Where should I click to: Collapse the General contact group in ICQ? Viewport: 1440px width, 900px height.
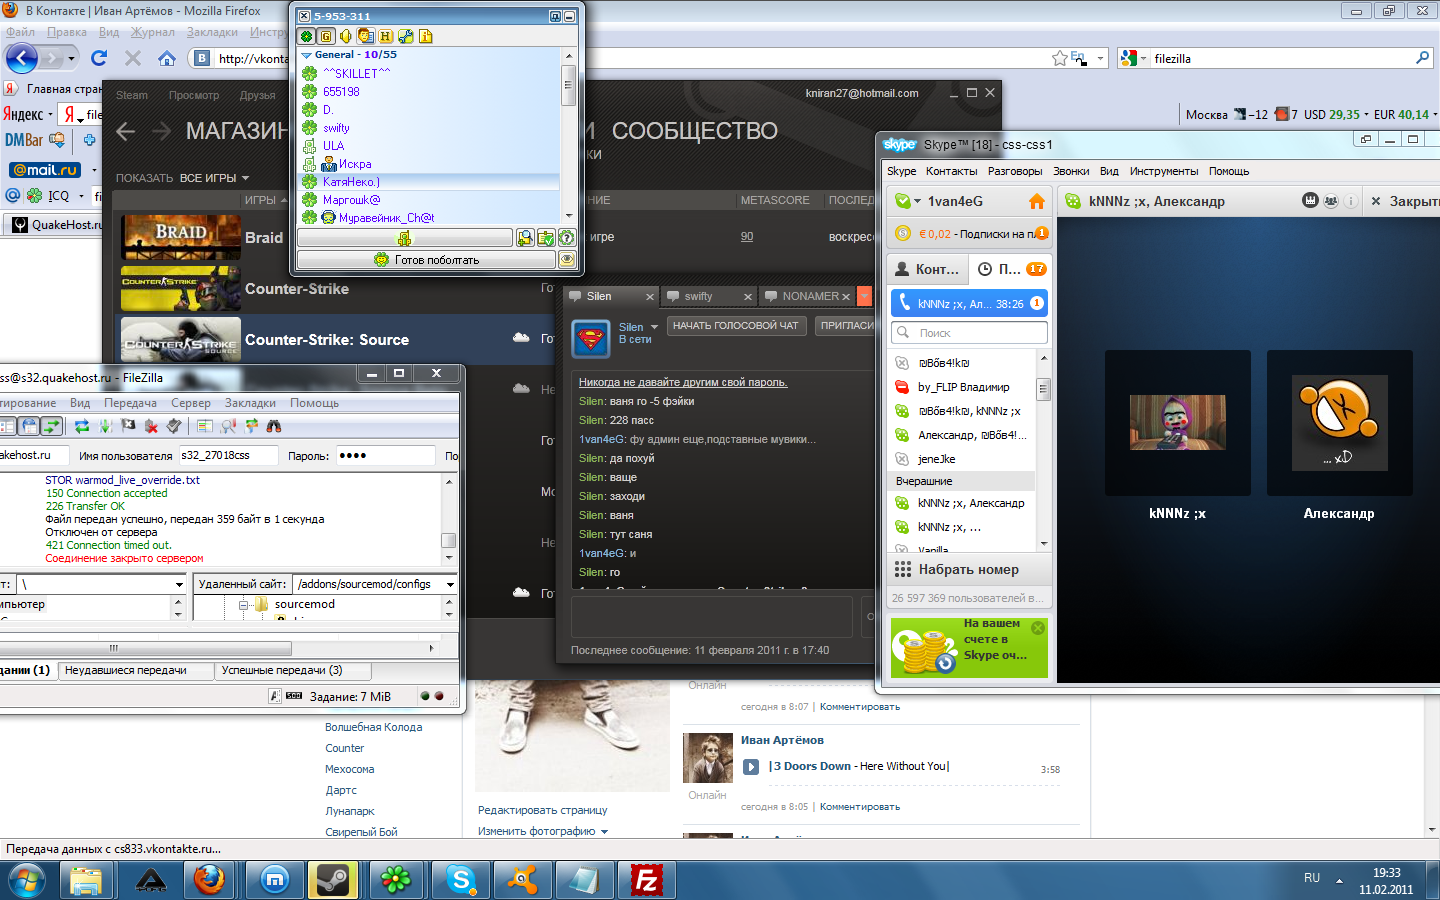pos(307,55)
